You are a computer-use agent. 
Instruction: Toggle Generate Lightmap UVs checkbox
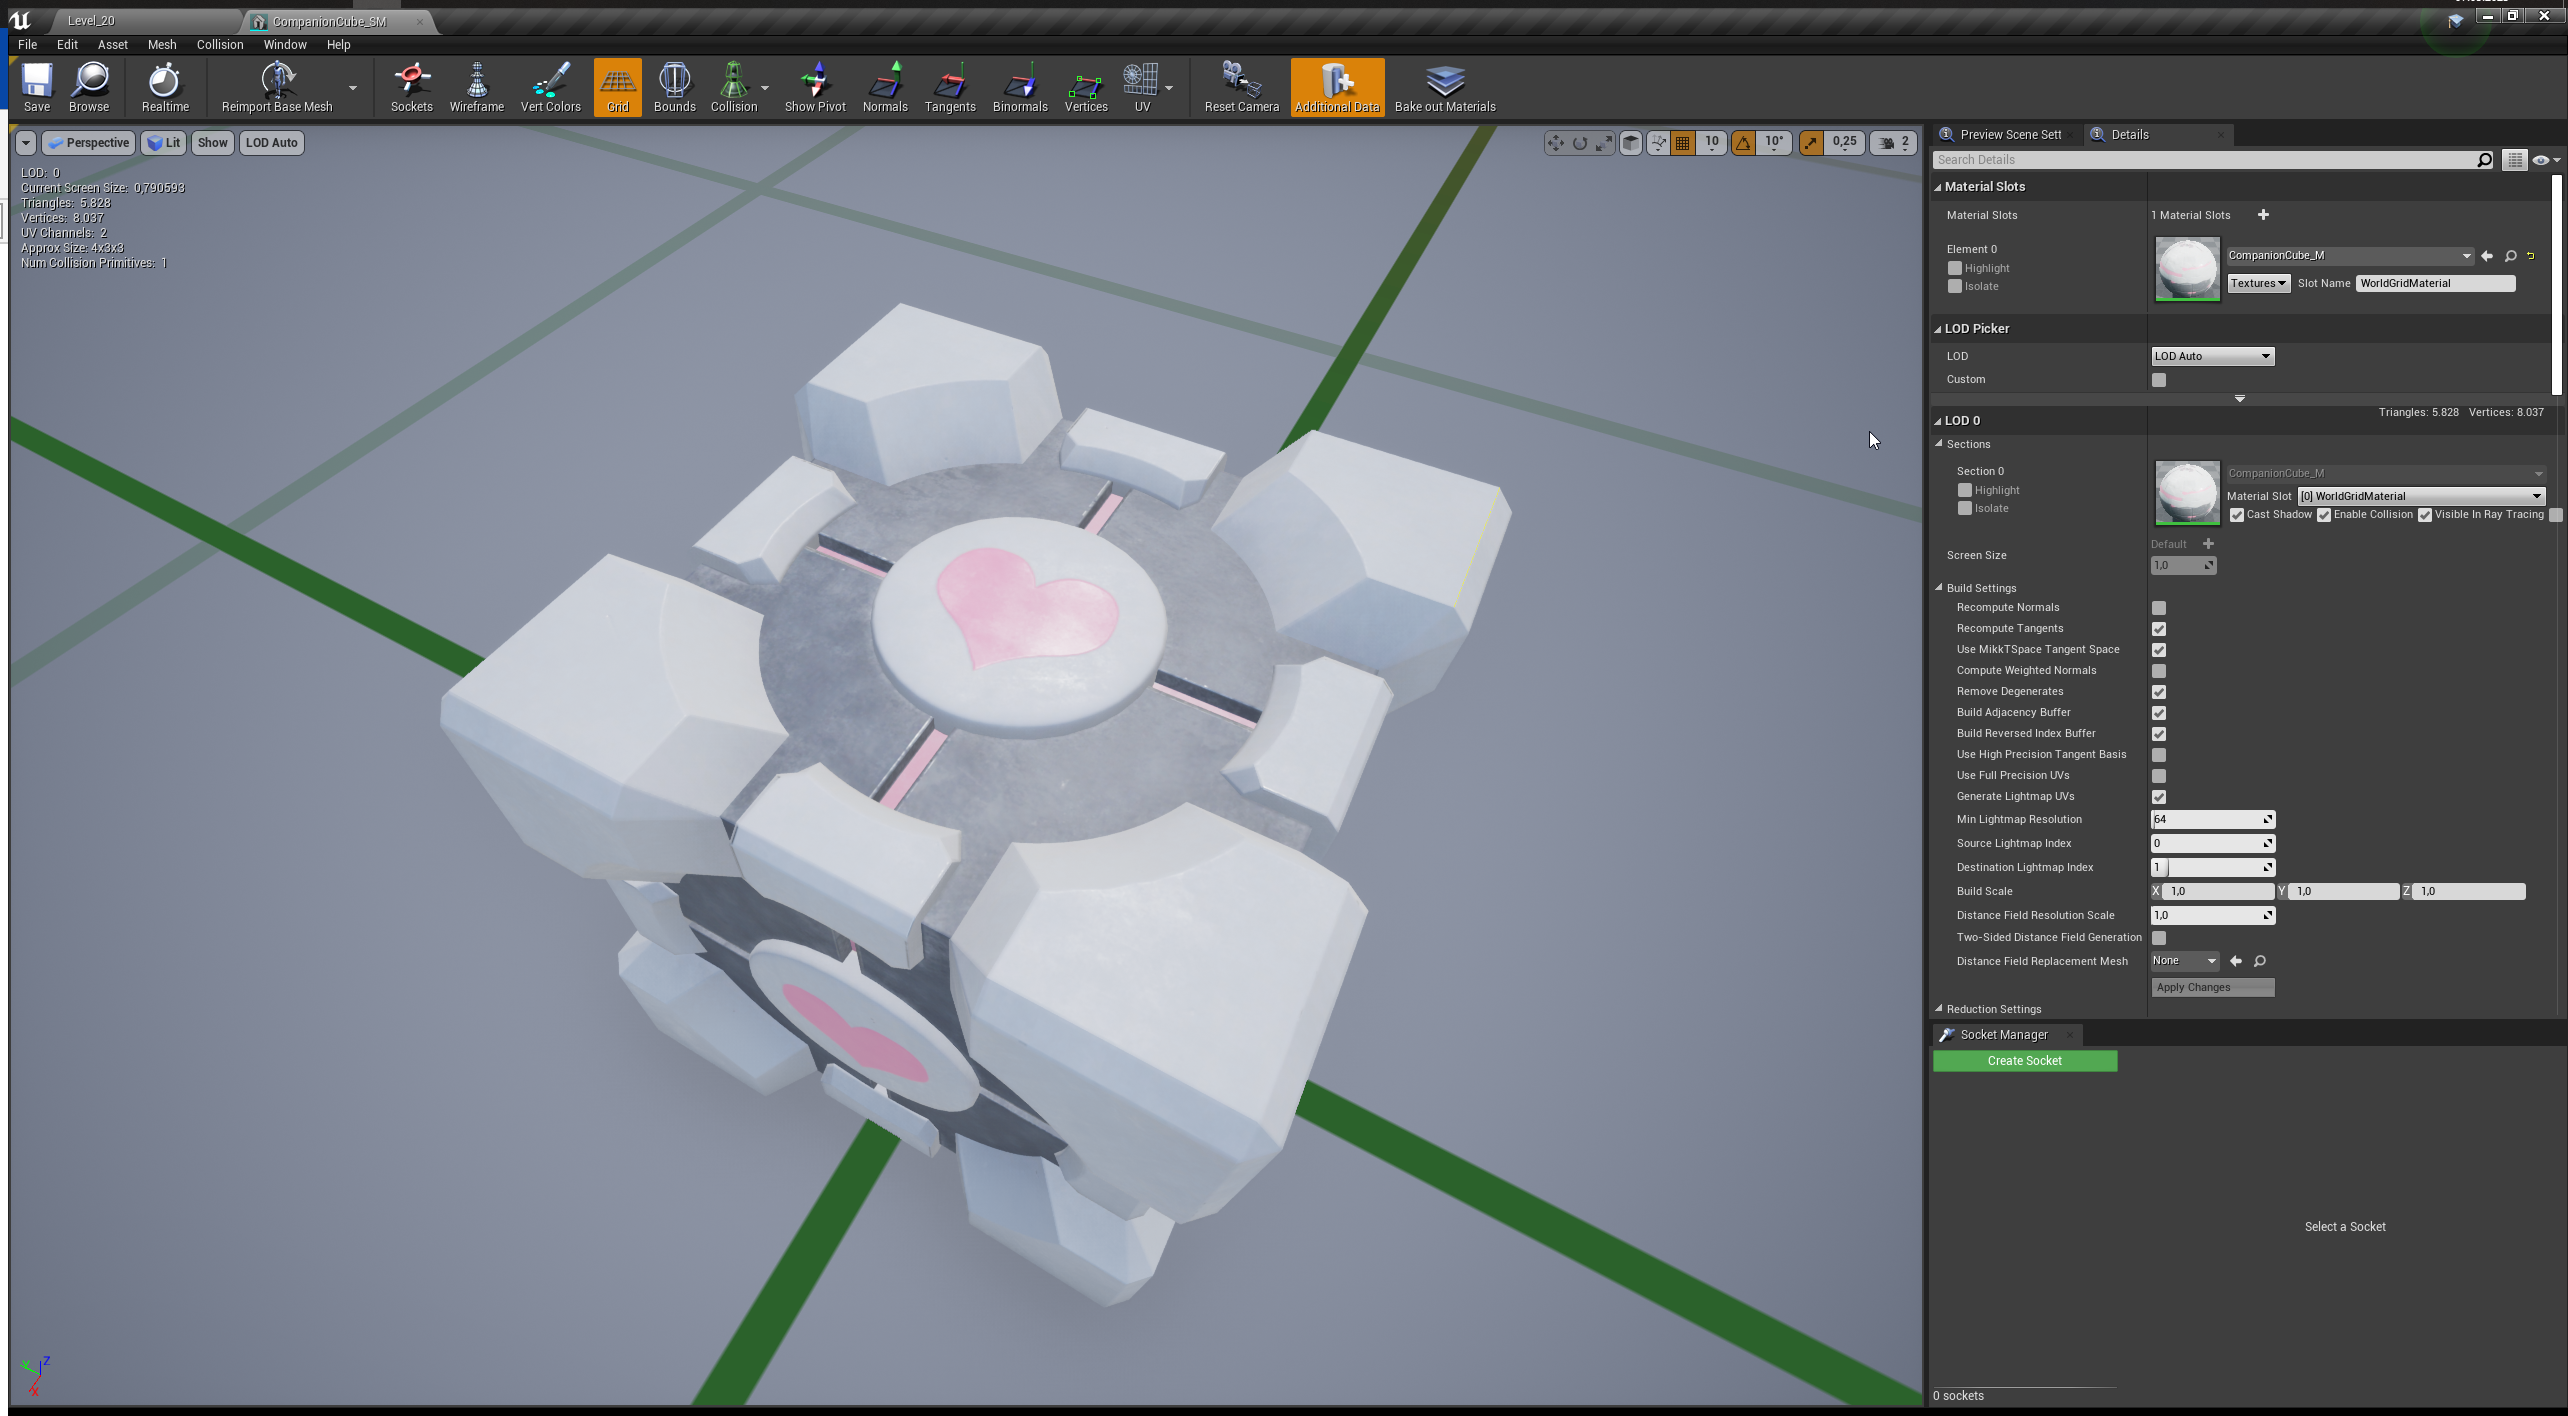pyautogui.click(x=2159, y=797)
